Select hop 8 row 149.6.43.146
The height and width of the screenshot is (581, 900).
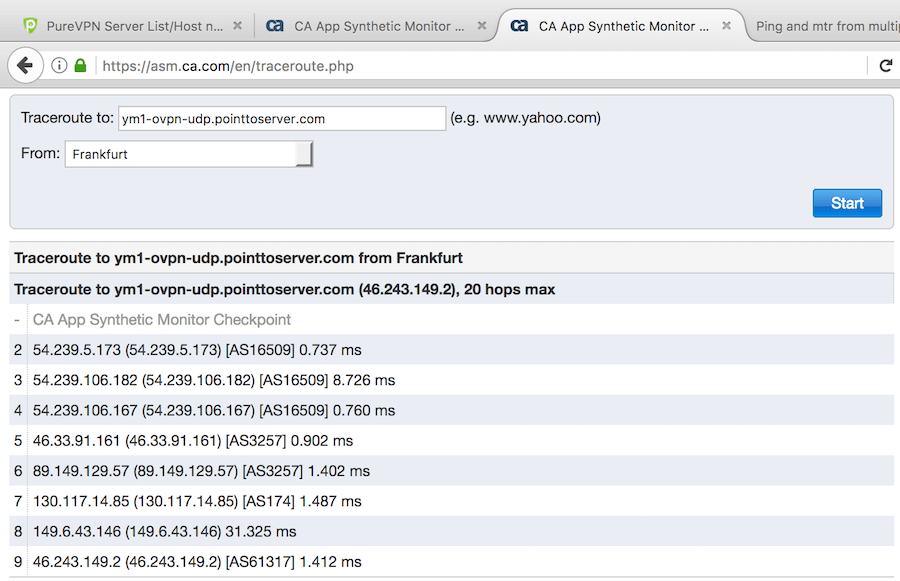(451, 531)
